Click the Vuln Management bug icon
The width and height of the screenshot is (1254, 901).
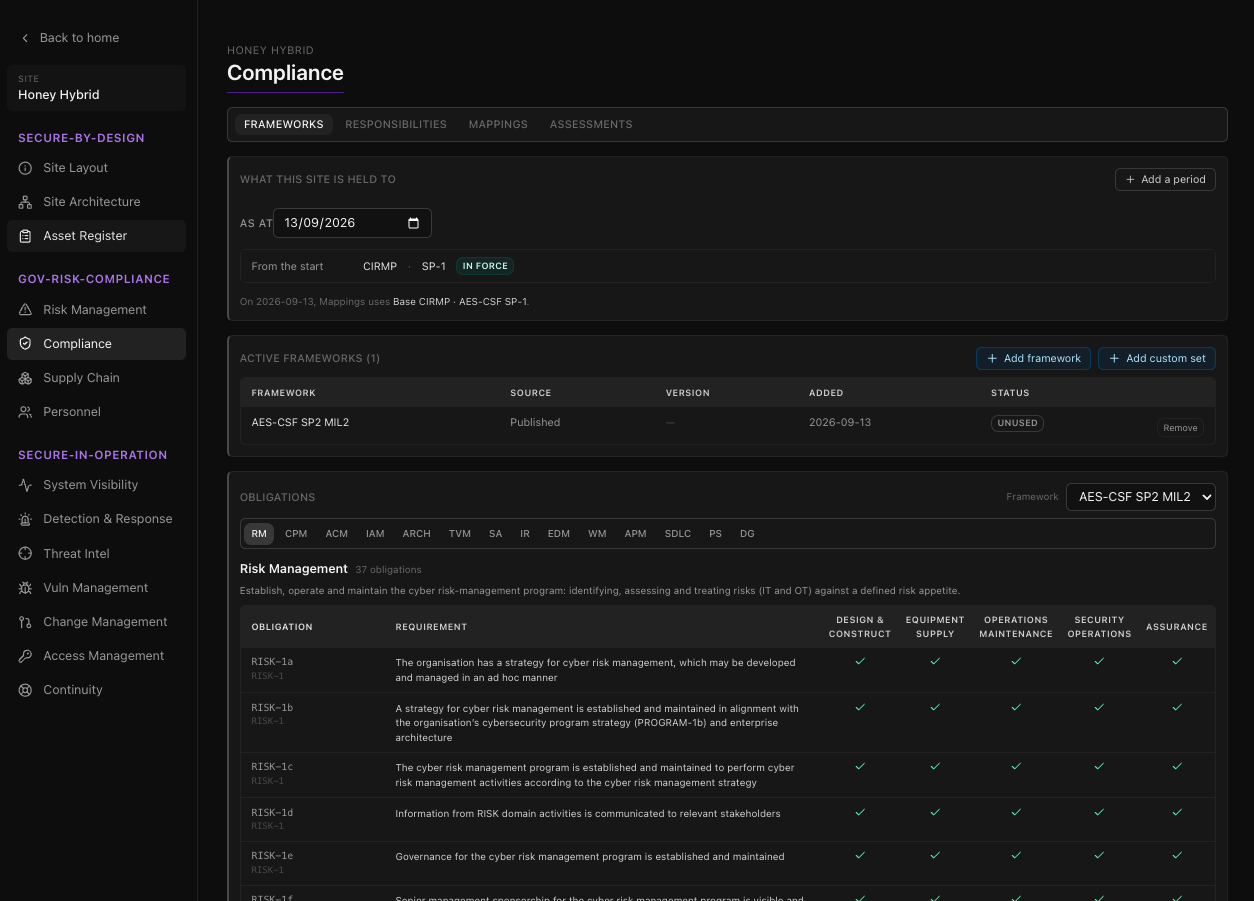[25, 588]
